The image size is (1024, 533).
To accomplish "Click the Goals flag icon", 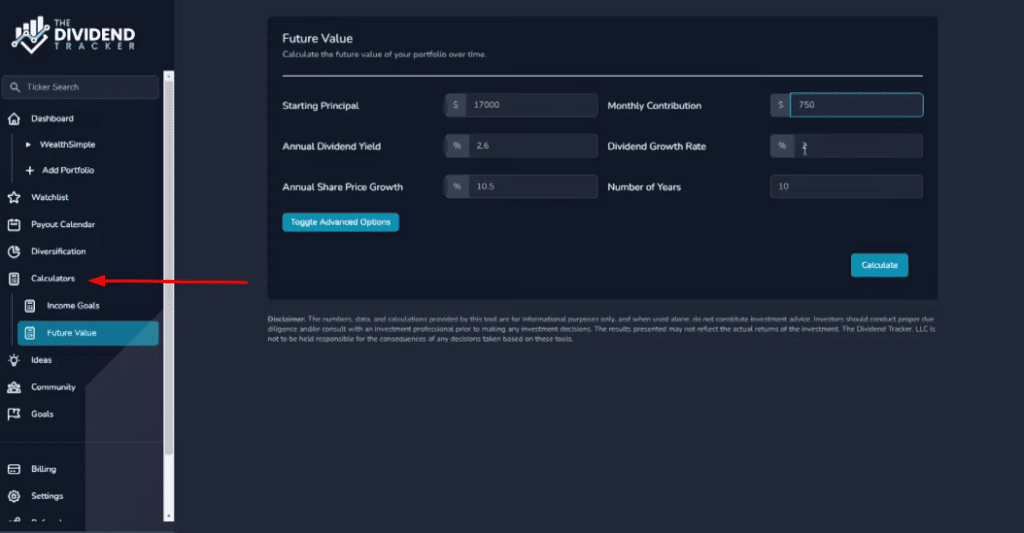I will (x=14, y=414).
